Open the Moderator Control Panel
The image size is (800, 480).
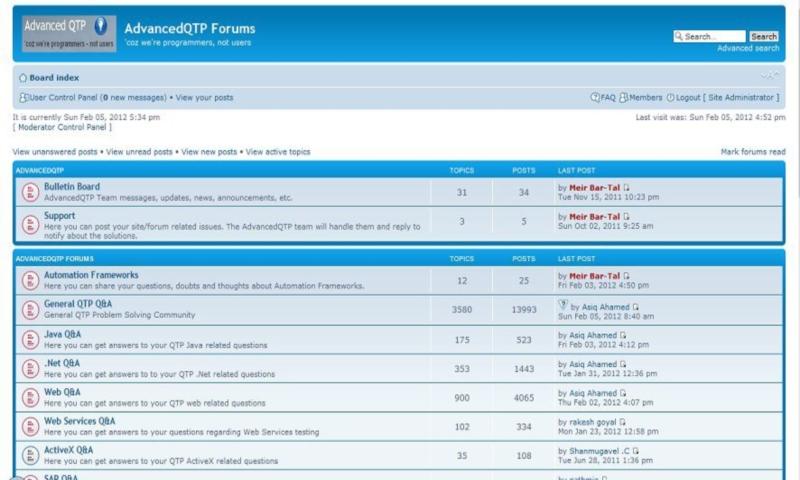tap(62, 127)
